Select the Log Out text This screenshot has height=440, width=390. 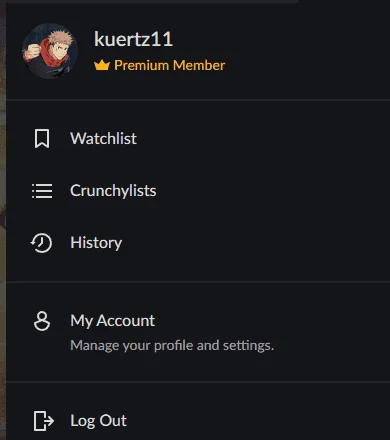pyautogui.click(x=98, y=421)
